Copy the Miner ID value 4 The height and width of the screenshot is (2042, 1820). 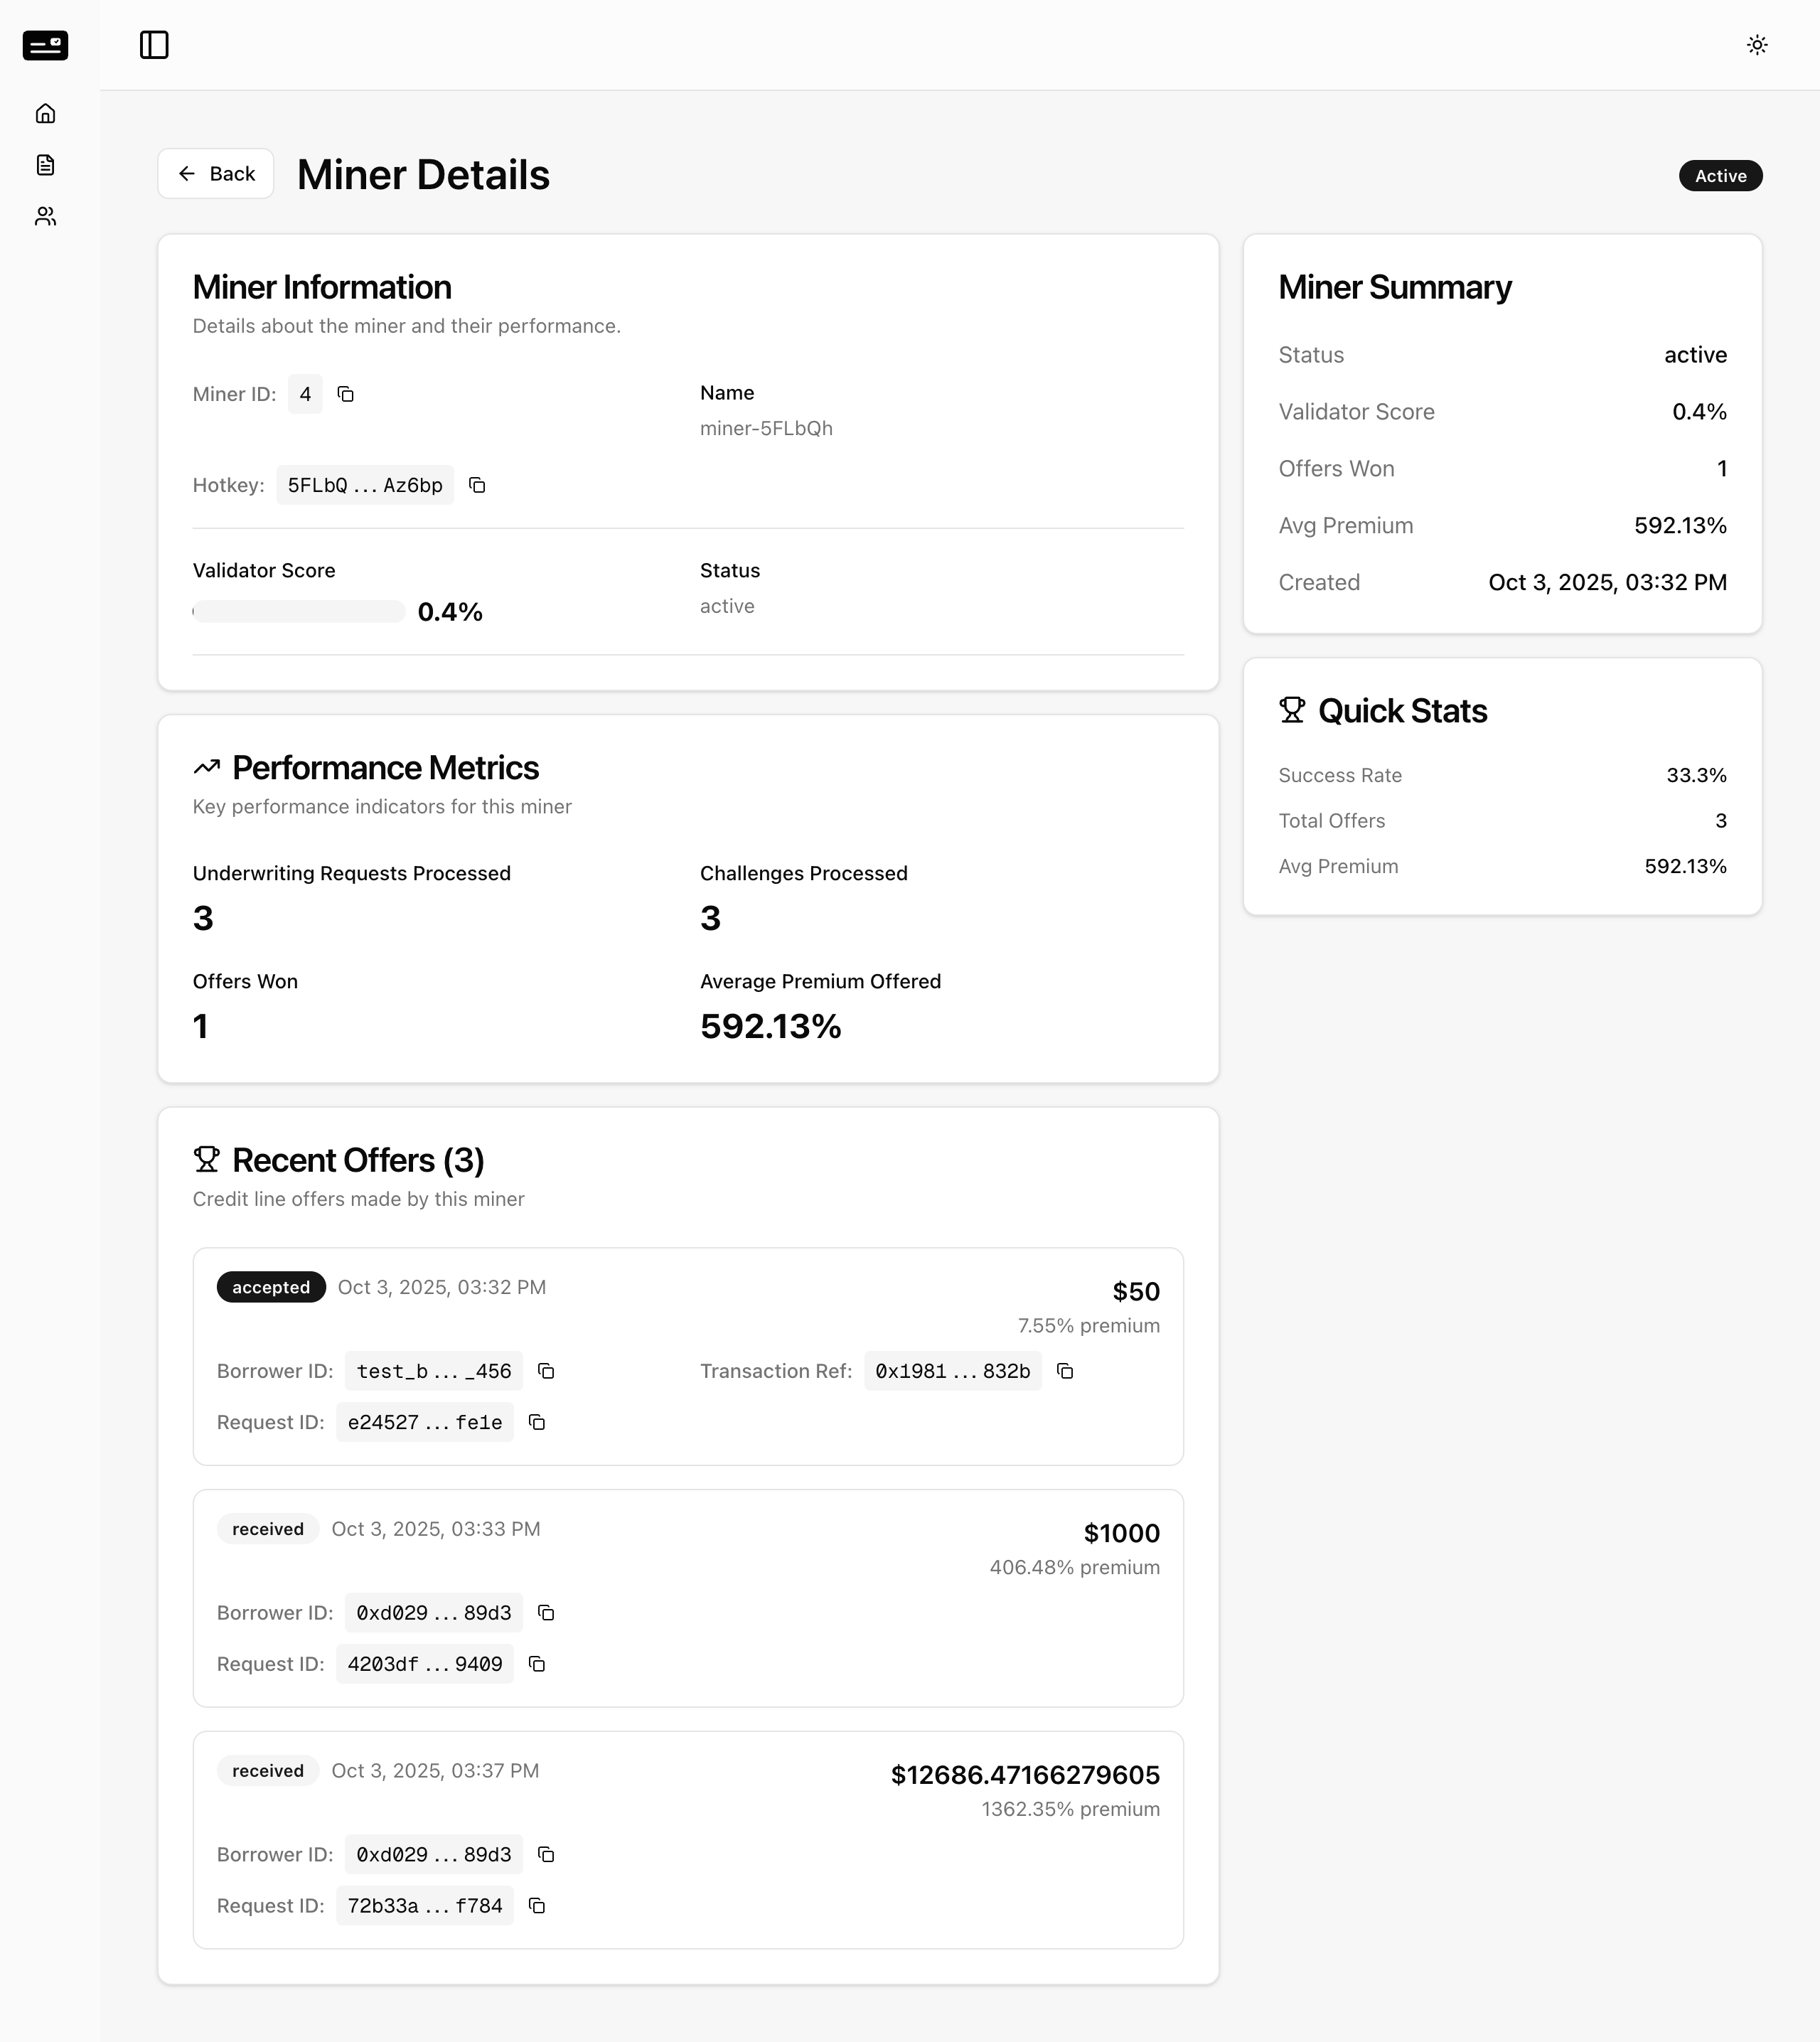[346, 394]
